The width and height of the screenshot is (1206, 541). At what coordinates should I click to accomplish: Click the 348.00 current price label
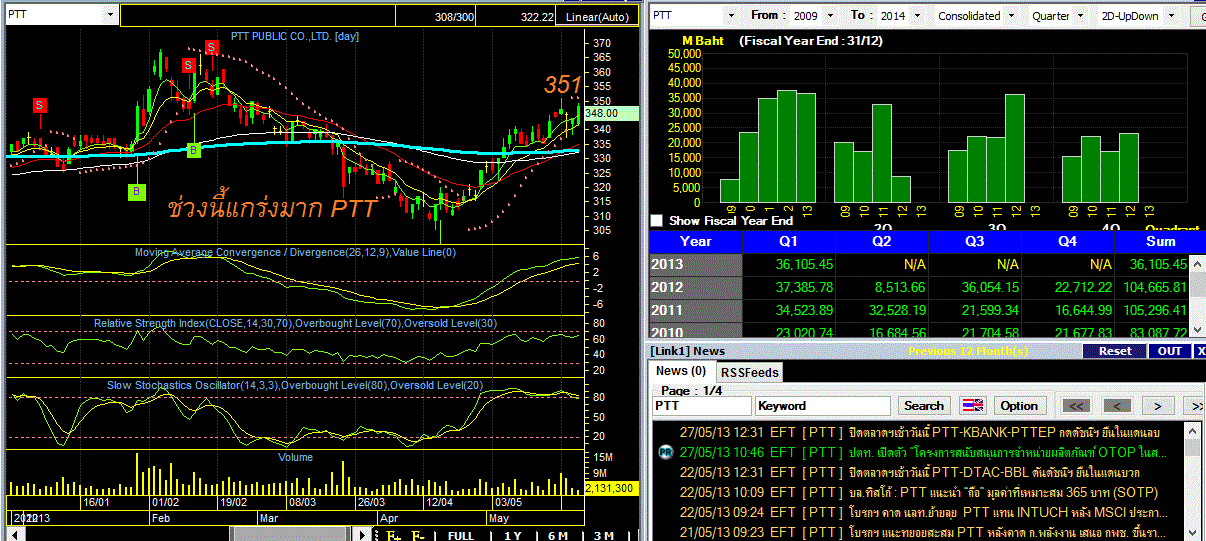click(613, 113)
